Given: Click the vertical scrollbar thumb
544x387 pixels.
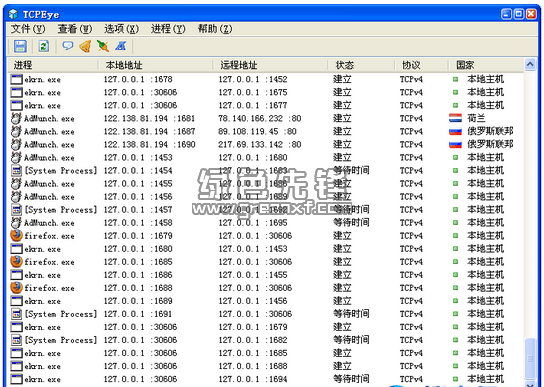Looking at the screenshot, I should pyautogui.click(x=530, y=359).
